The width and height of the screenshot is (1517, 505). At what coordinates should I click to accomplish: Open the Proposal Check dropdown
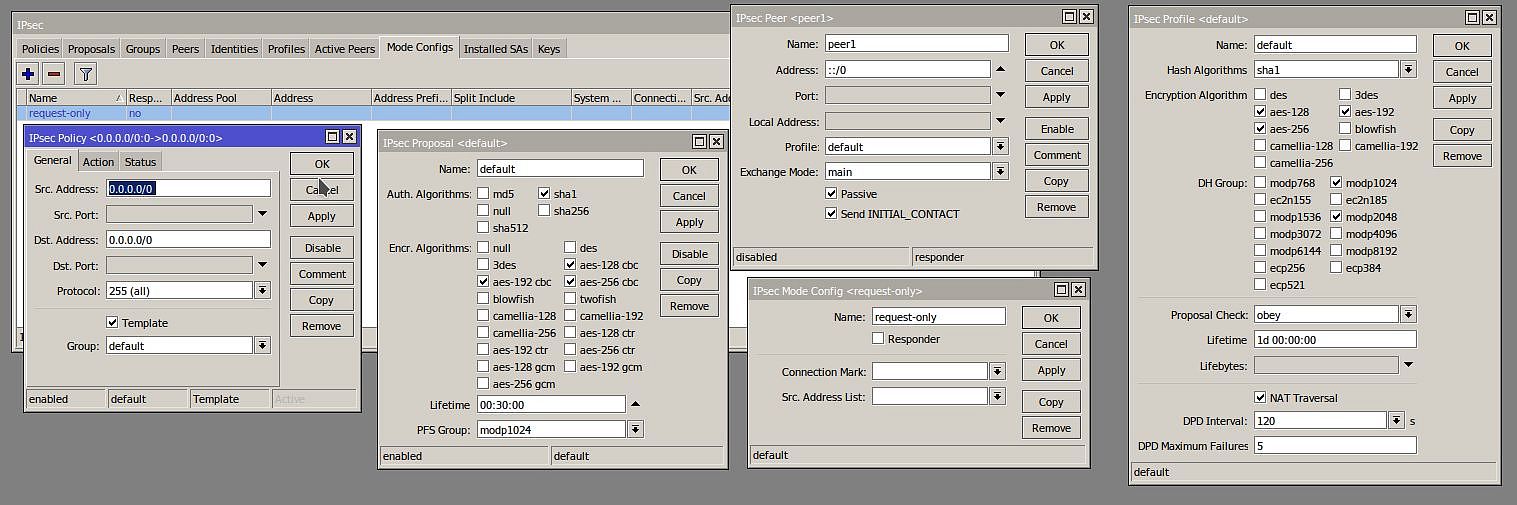(1408, 315)
